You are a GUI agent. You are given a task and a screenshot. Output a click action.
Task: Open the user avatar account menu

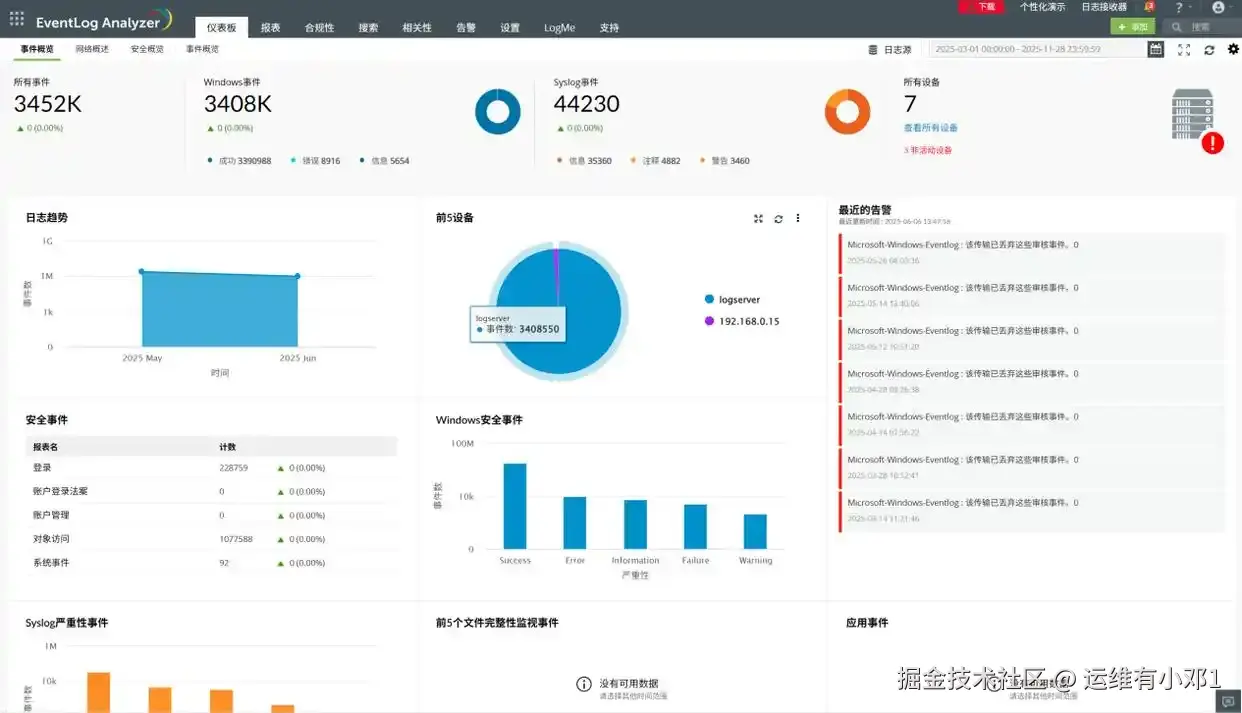tap(1218, 7)
